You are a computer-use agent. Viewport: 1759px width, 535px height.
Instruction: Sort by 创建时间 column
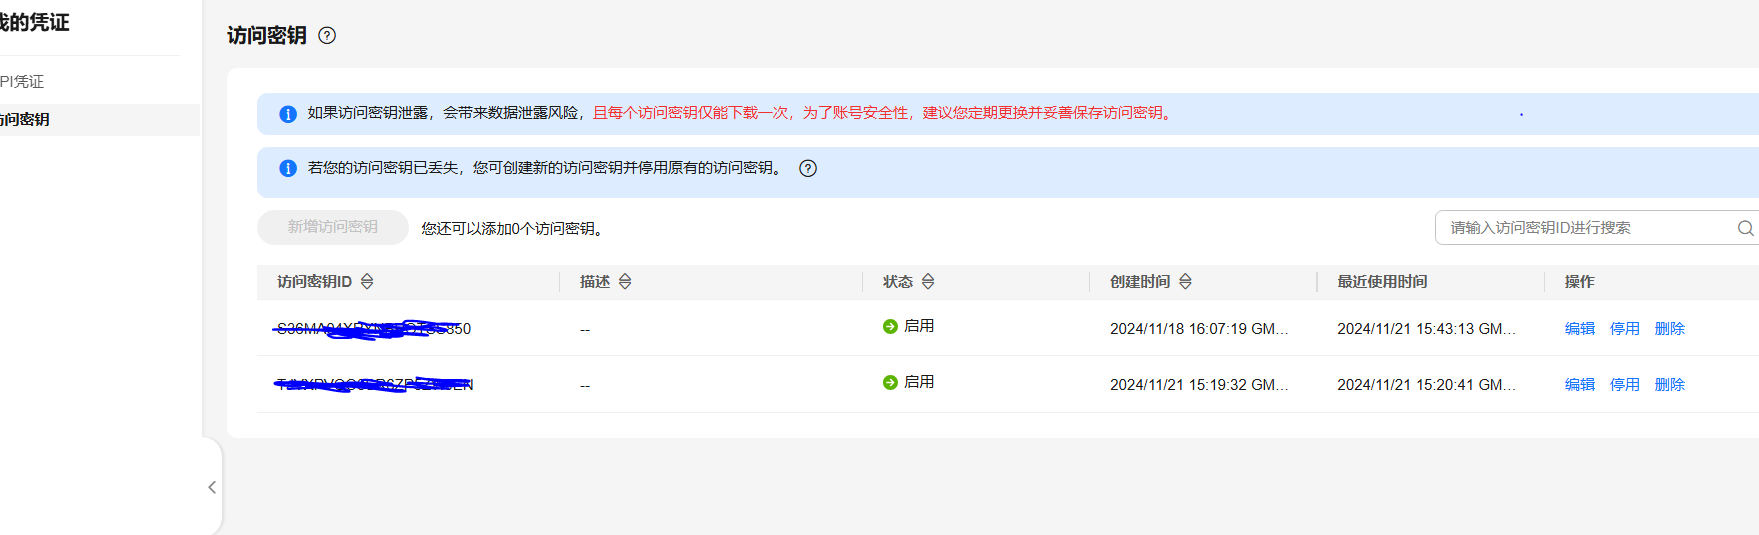1185,282
